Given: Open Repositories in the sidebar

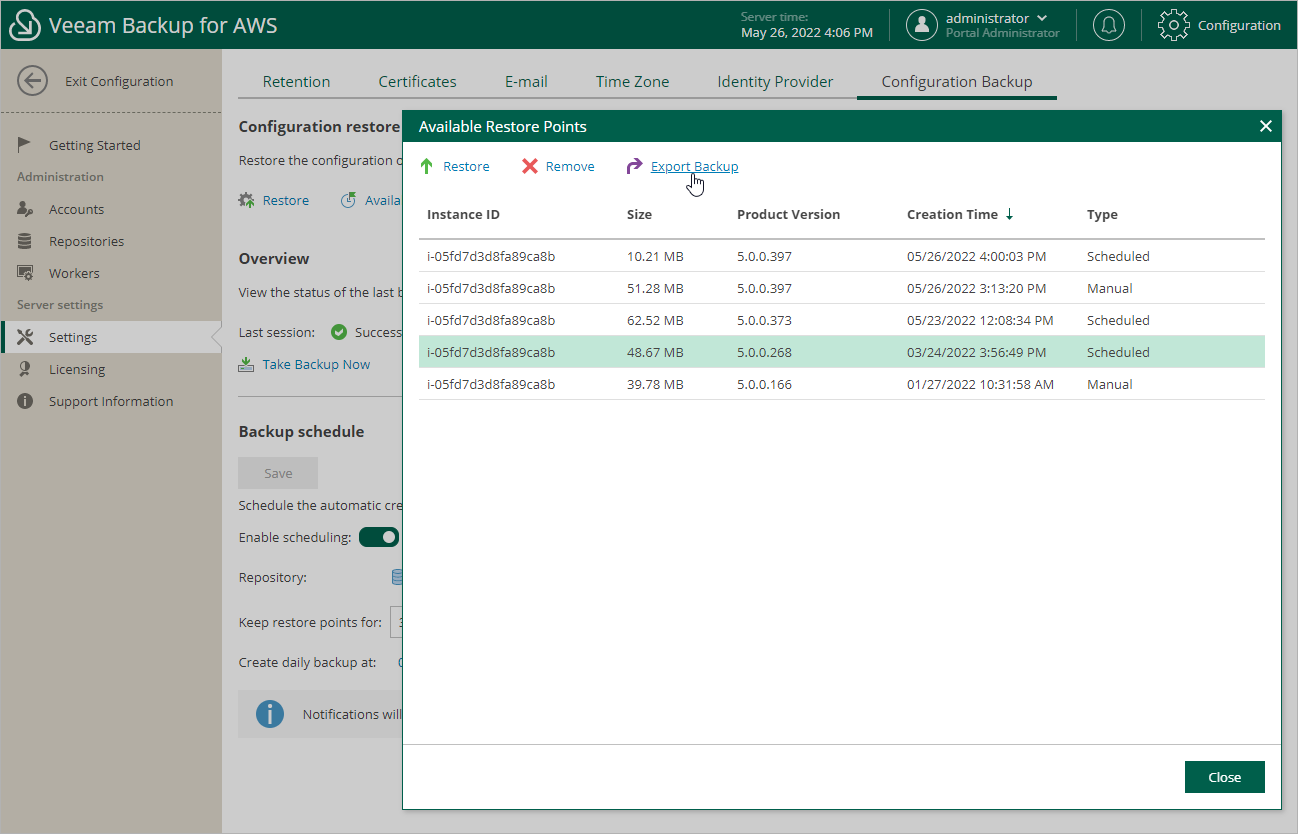Looking at the screenshot, I should [86, 241].
